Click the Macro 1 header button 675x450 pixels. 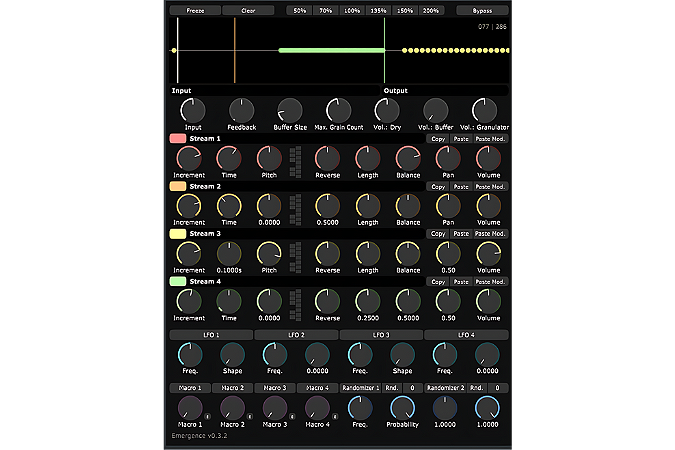point(190,388)
